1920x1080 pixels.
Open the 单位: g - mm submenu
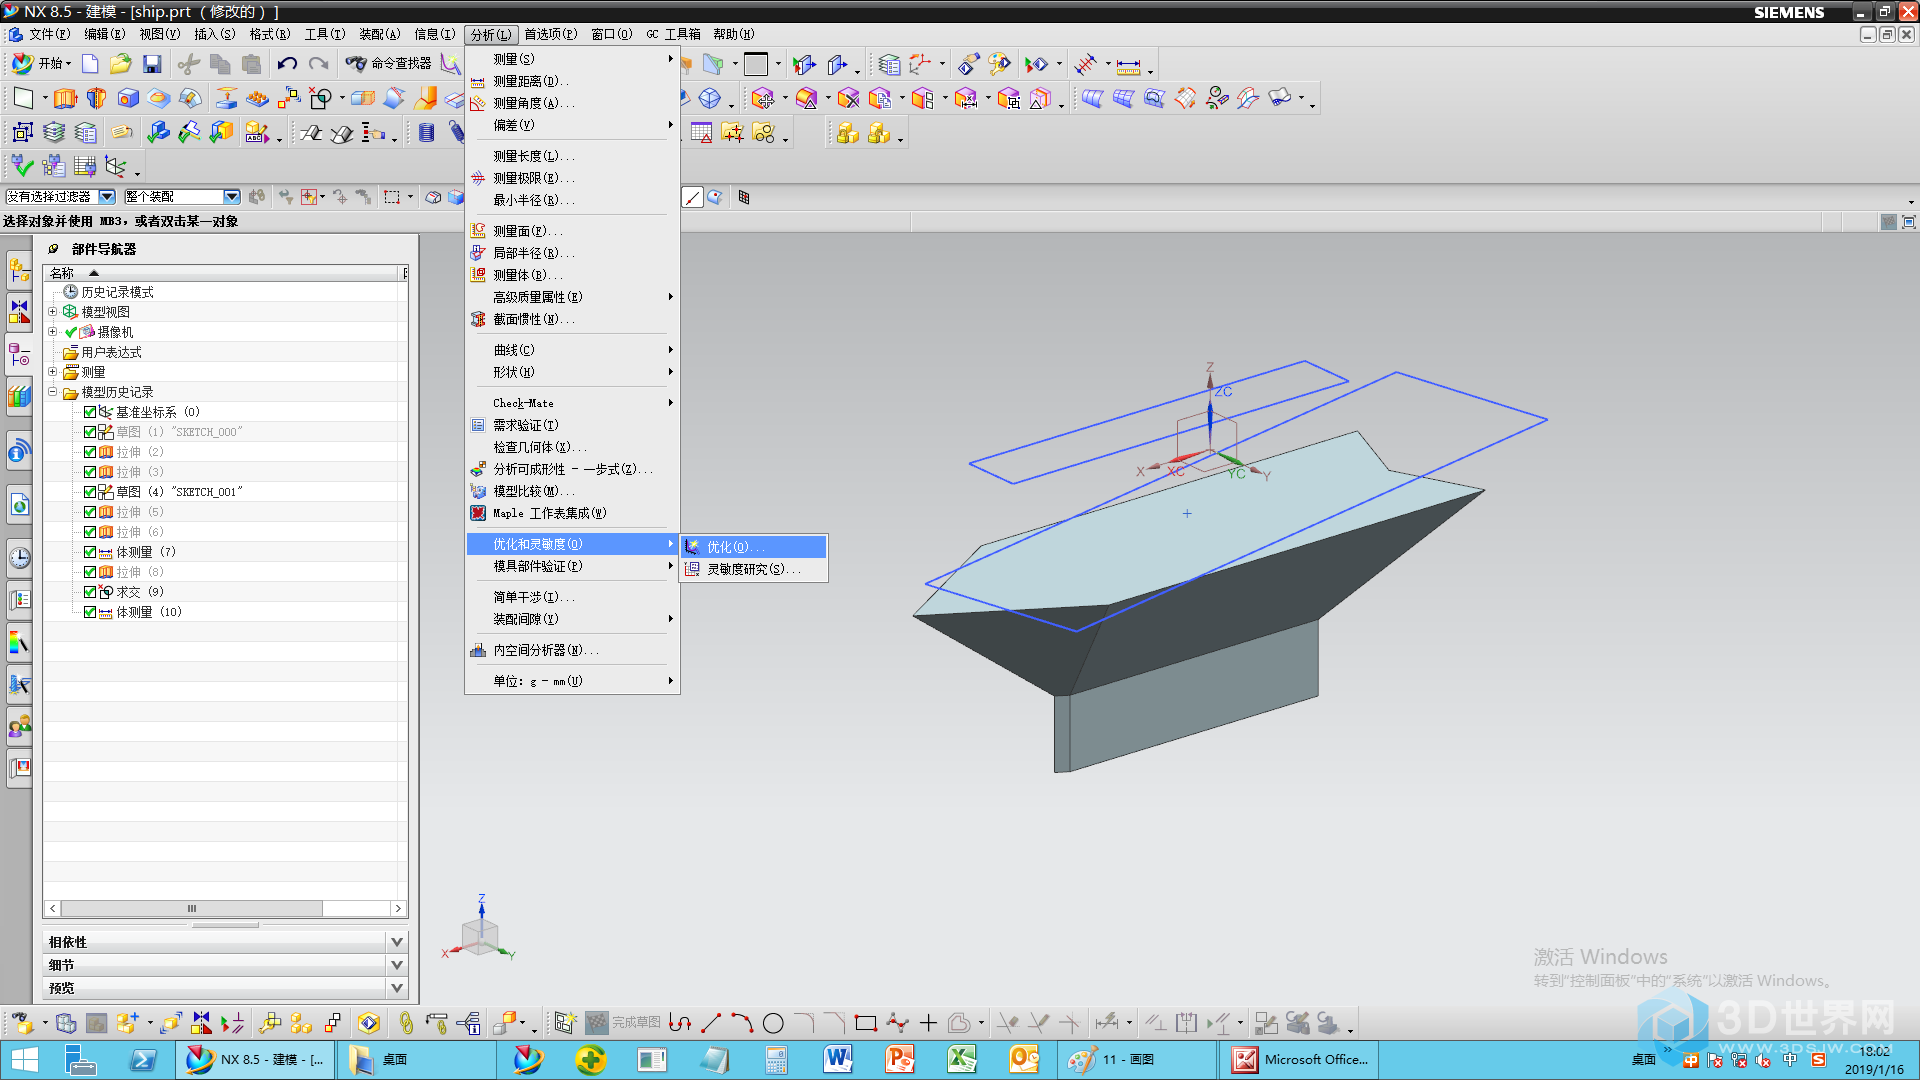coord(572,681)
